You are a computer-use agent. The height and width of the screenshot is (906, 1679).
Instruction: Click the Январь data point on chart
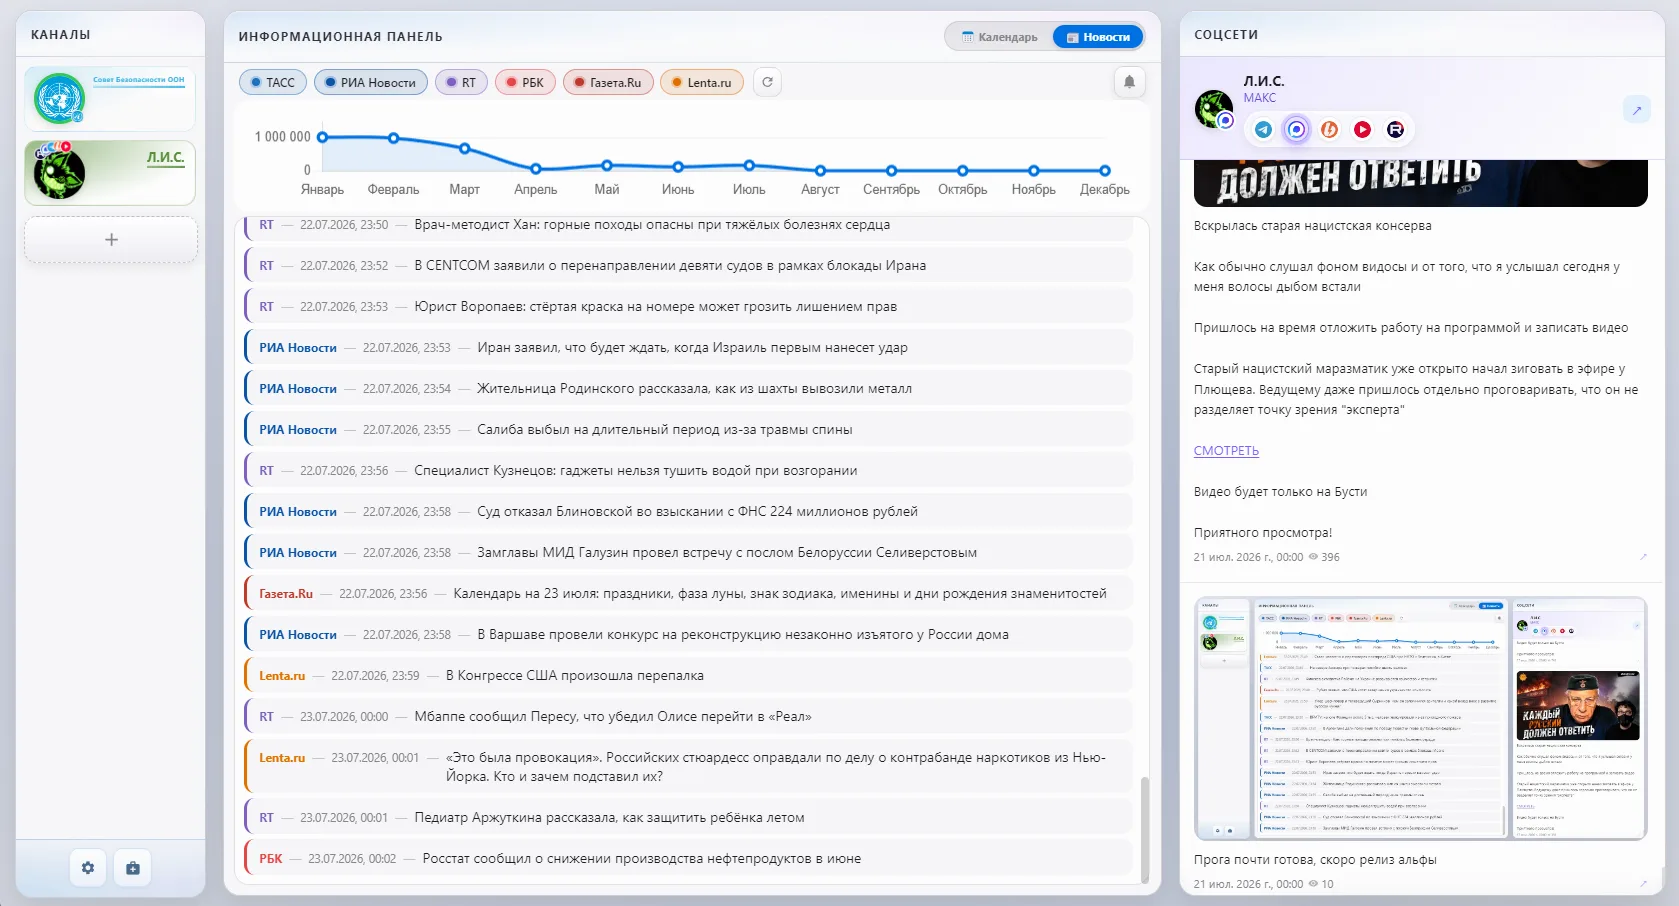(x=322, y=137)
